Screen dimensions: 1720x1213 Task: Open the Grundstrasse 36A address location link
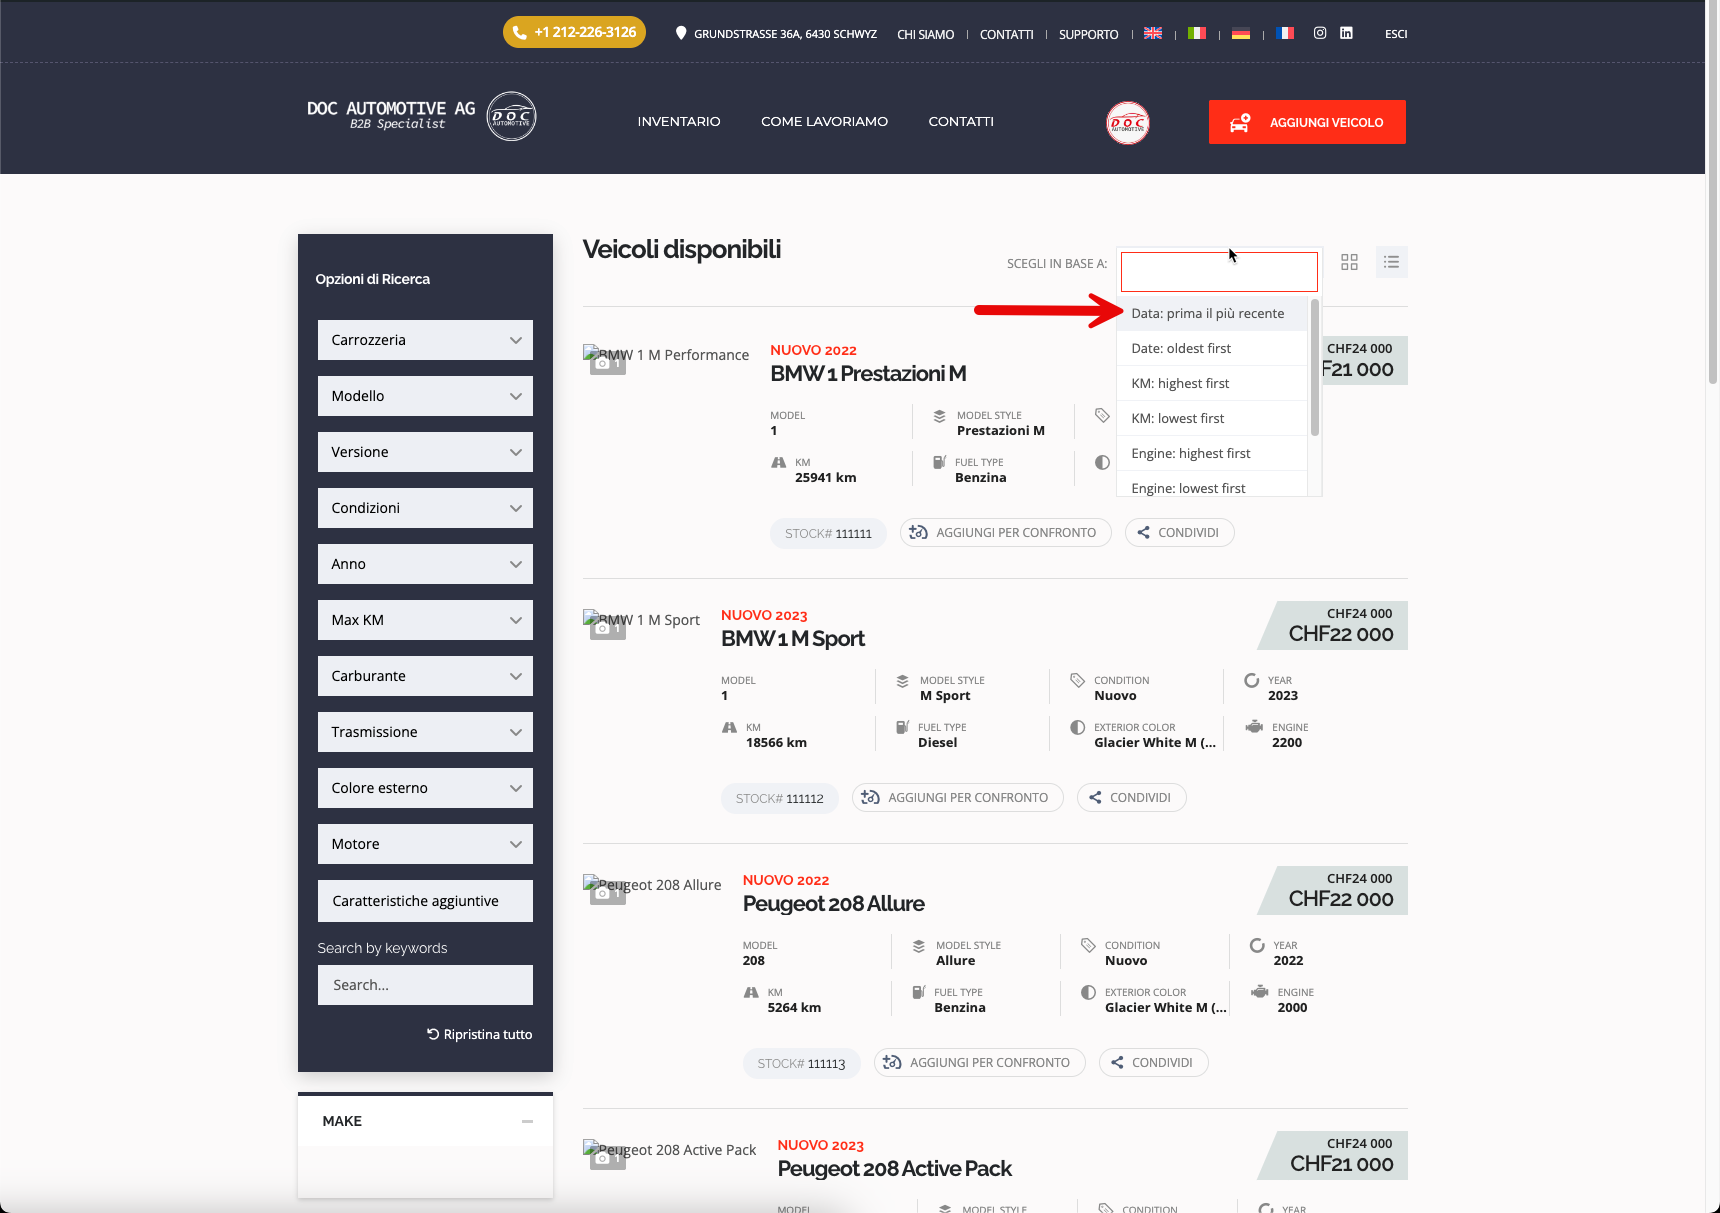coord(776,34)
